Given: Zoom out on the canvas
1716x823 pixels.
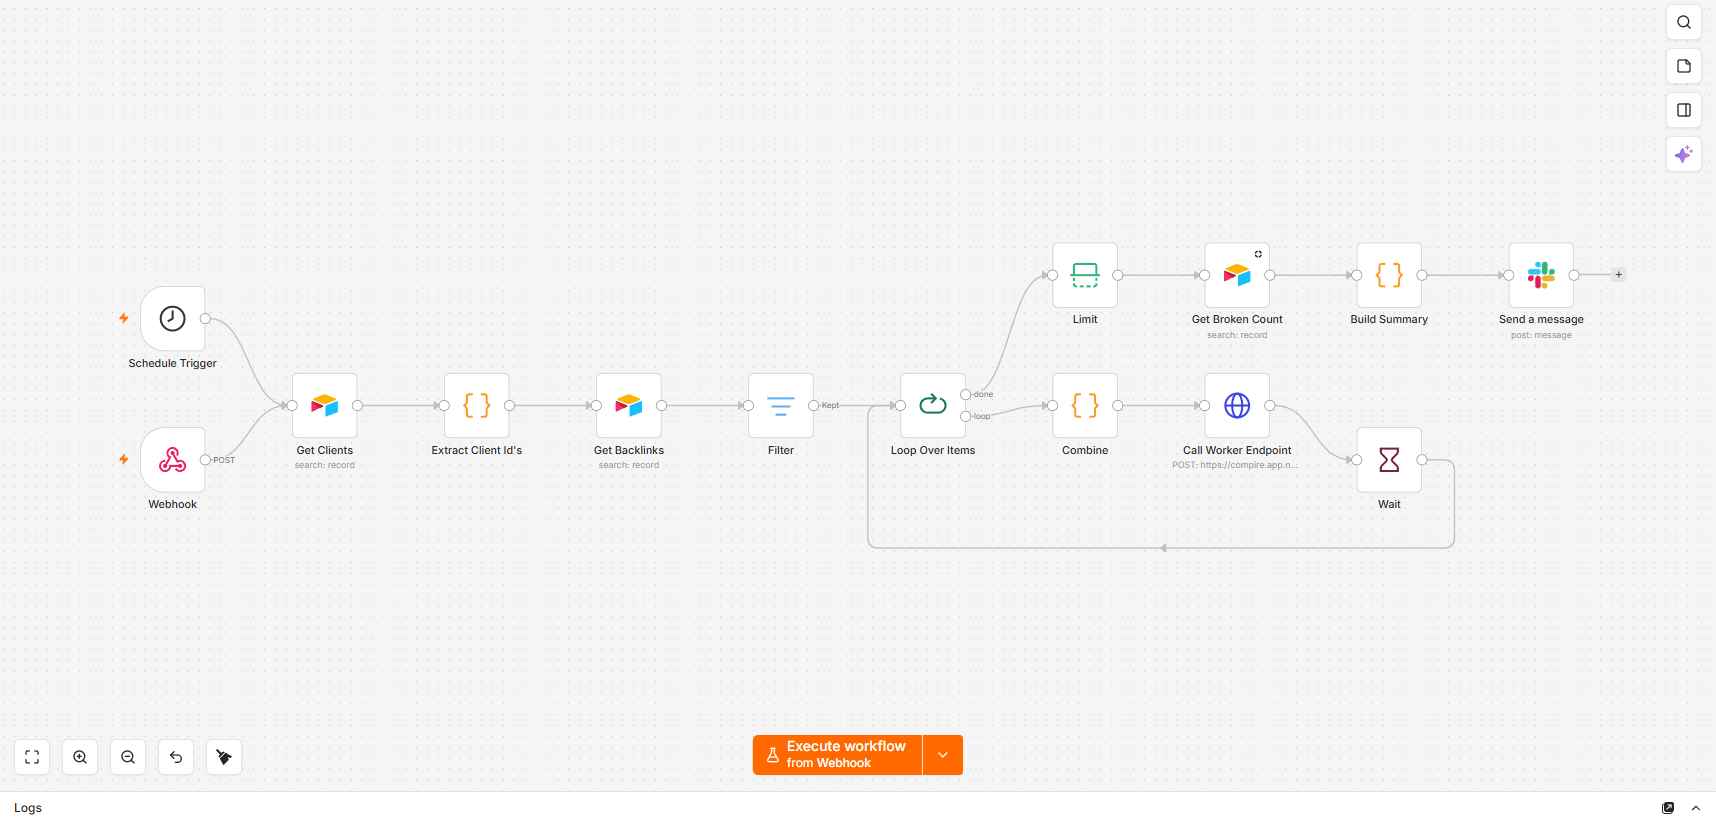Looking at the screenshot, I should [x=128, y=757].
